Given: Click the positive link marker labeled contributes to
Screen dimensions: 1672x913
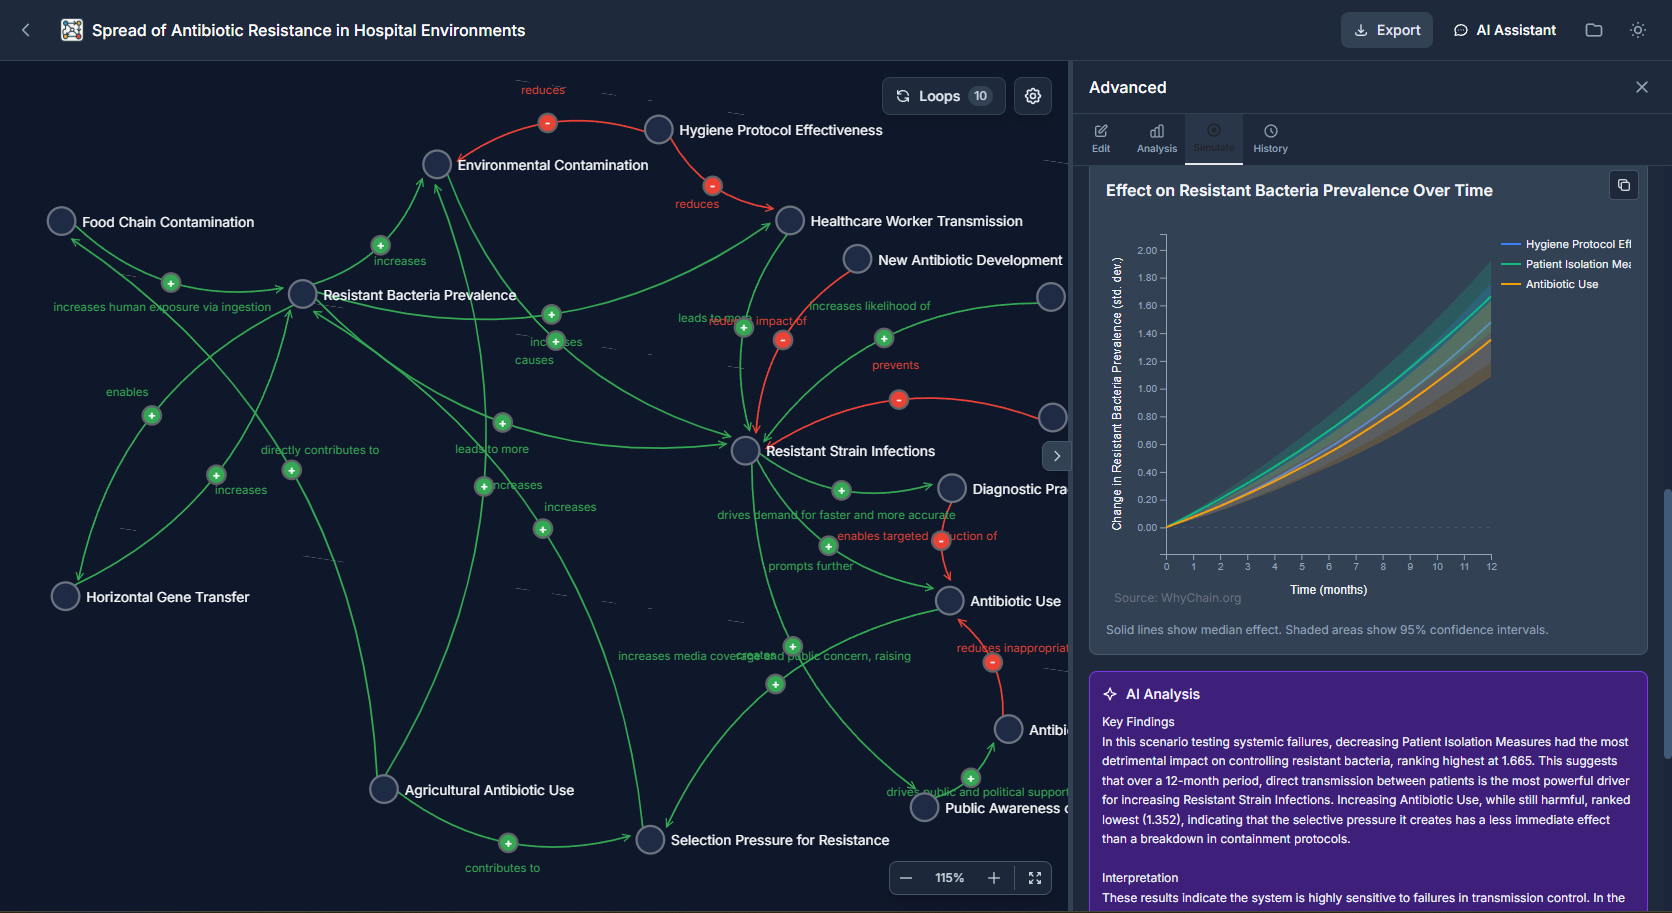Looking at the screenshot, I should tap(508, 843).
